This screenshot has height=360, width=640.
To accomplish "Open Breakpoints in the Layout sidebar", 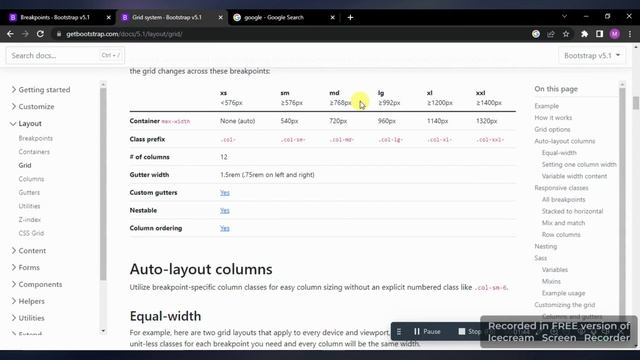I will [36, 138].
